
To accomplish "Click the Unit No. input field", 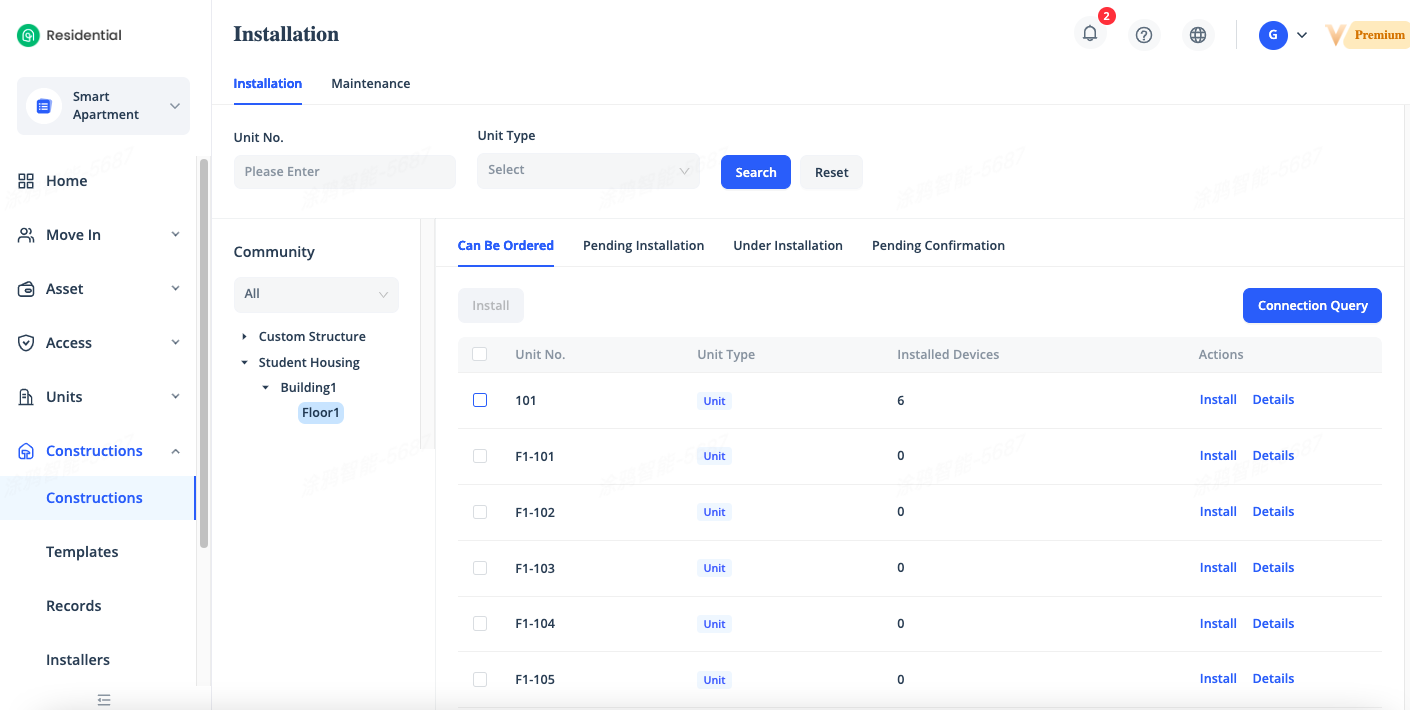I will (x=344, y=172).
